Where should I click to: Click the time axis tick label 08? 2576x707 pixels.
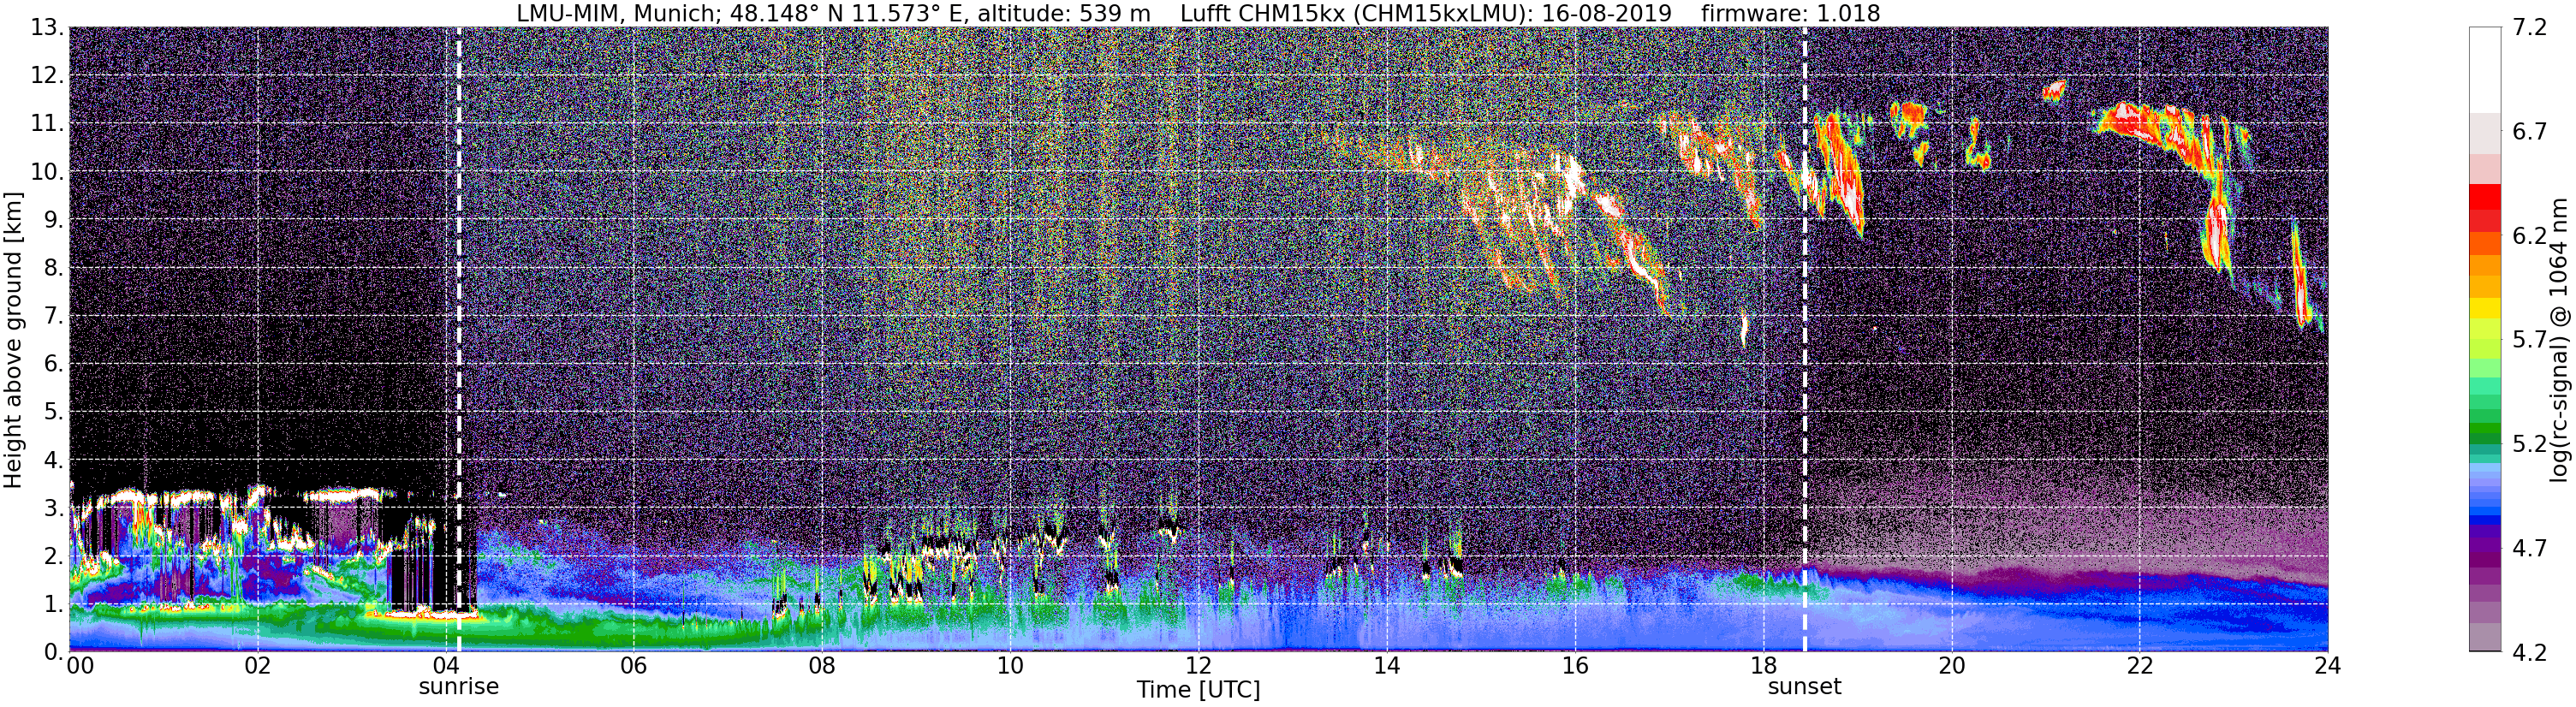(821, 666)
